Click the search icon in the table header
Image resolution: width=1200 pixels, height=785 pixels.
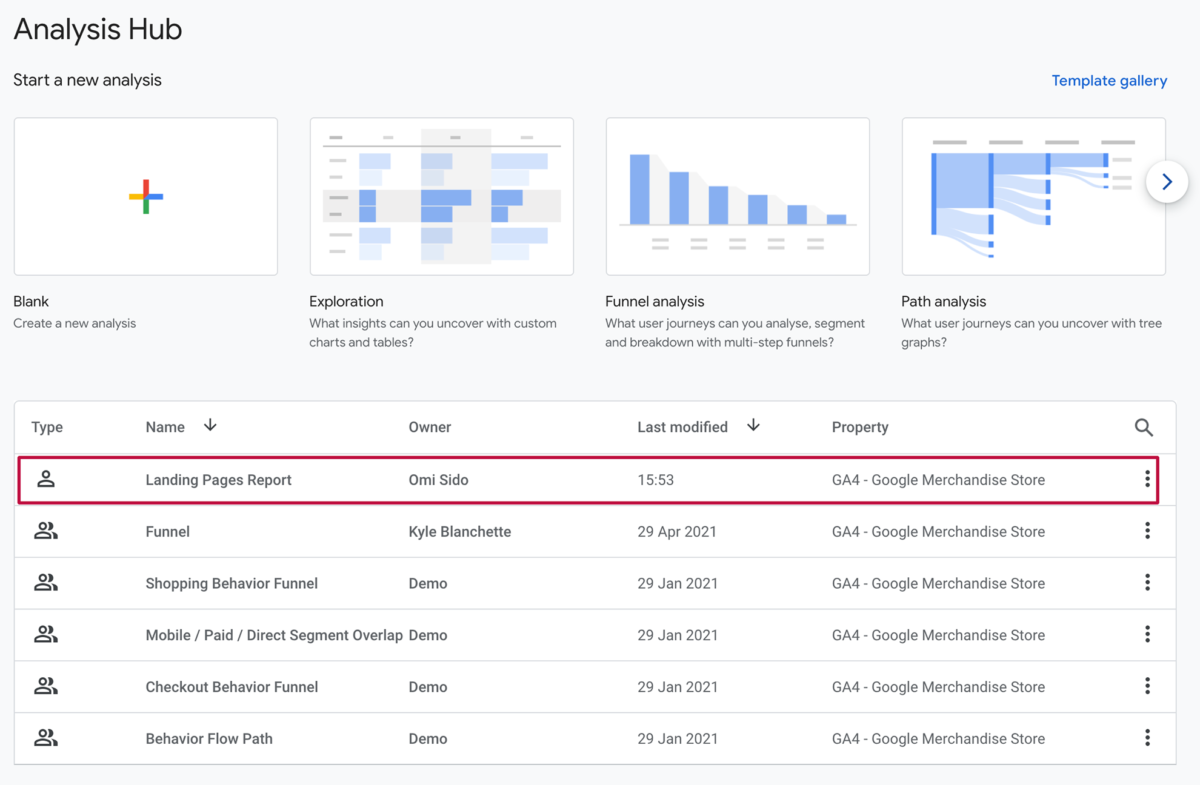[x=1144, y=428]
